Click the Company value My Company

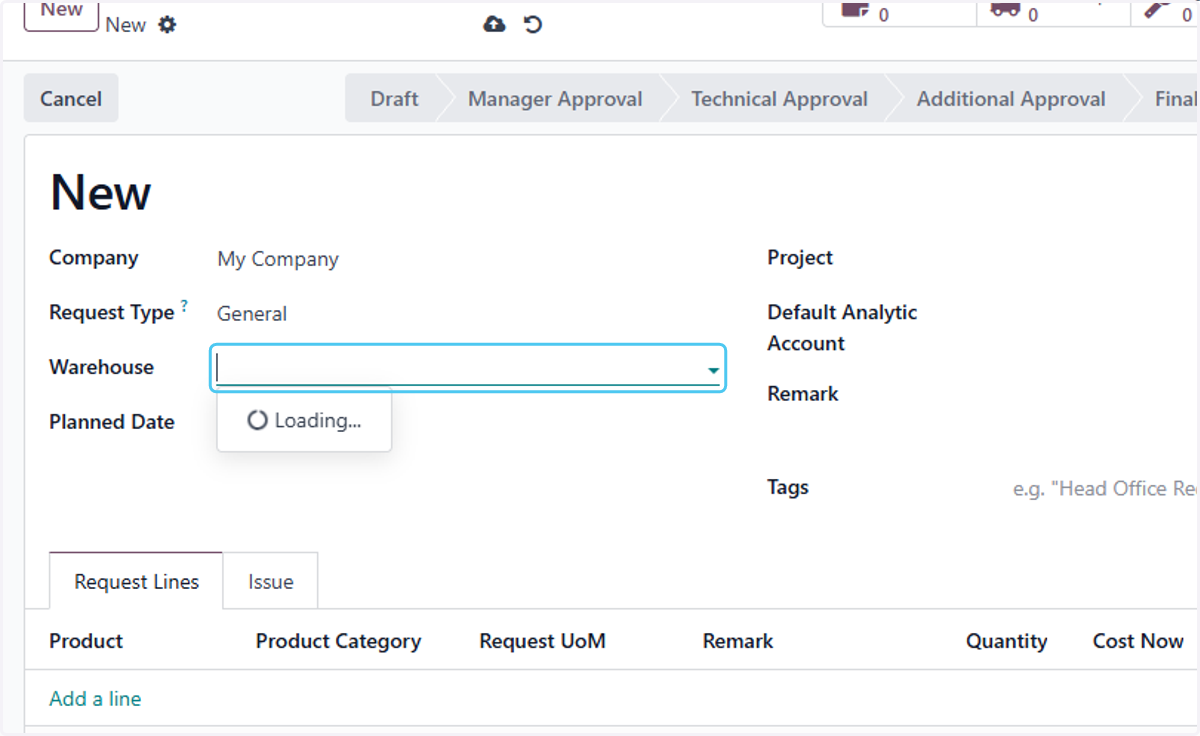point(278,259)
